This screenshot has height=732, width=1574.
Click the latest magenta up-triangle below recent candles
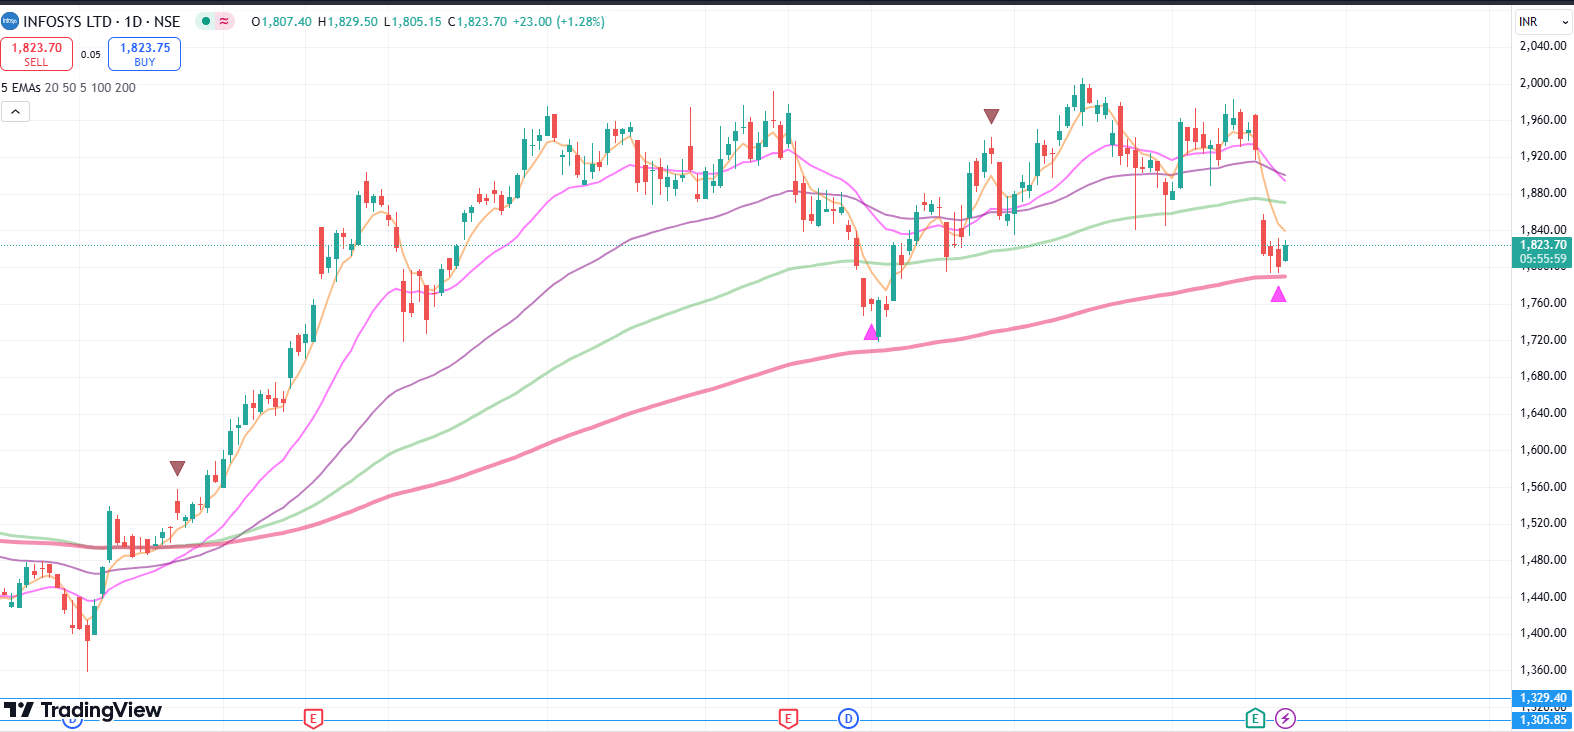pos(1278,294)
